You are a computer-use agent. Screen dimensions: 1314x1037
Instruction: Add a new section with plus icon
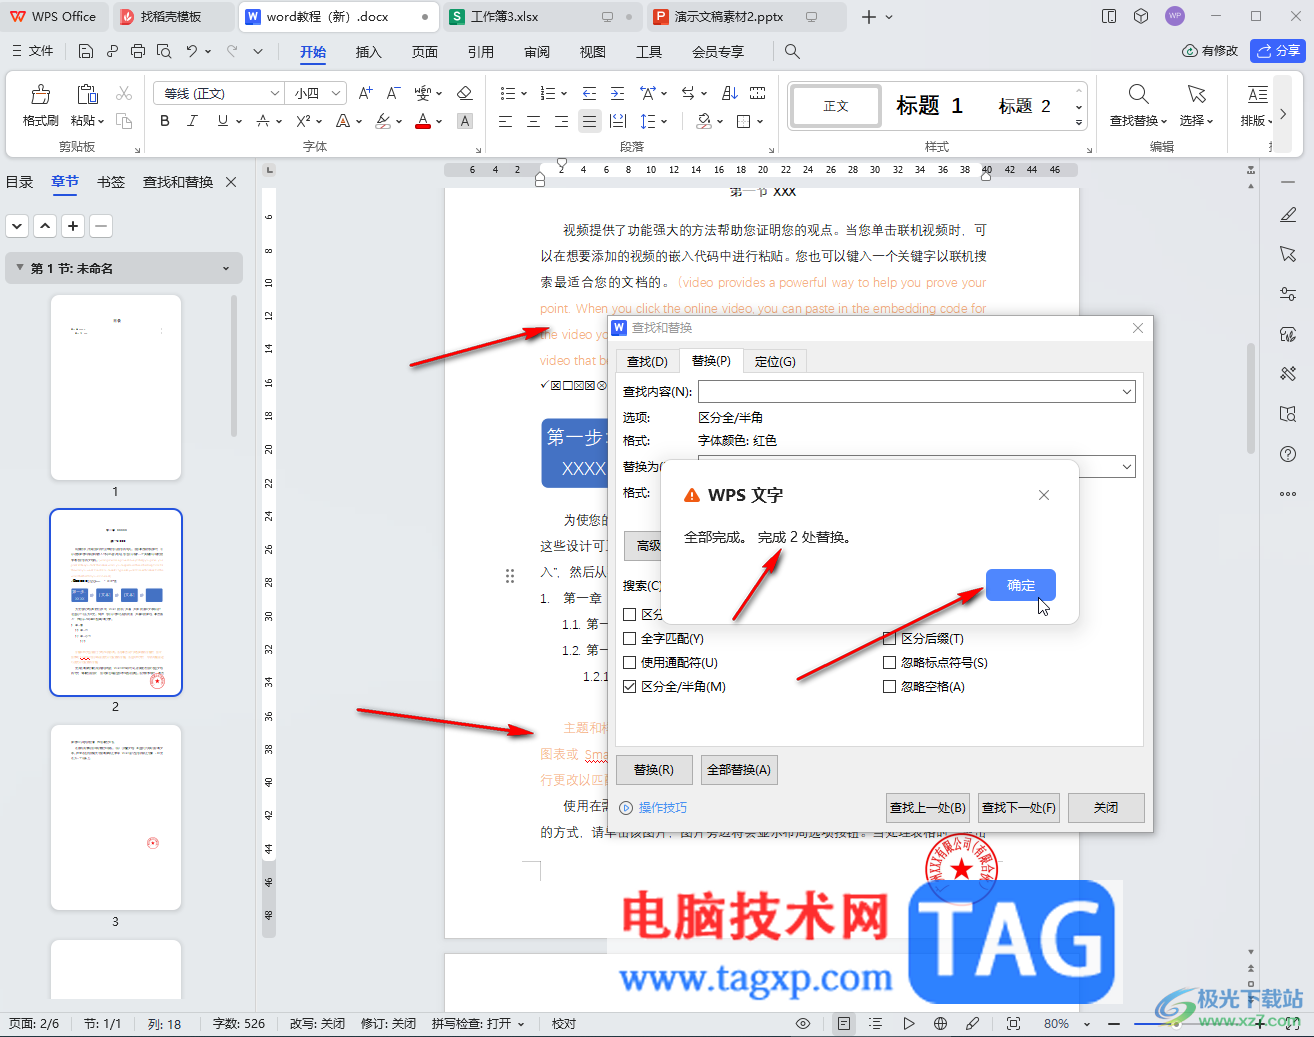(x=73, y=226)
